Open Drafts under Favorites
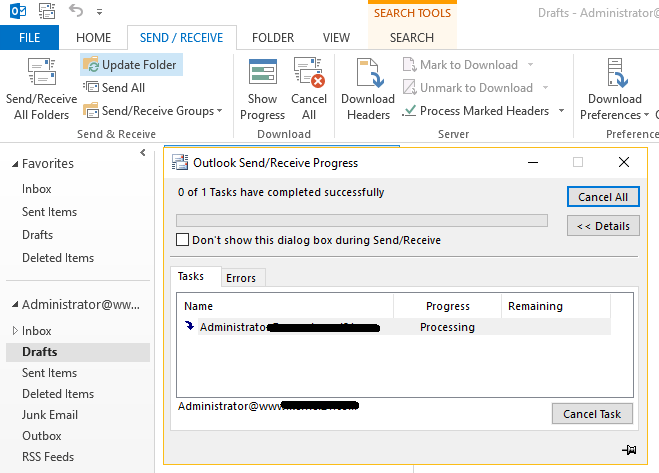Viewport: 659px width, 473px height. click(37, 235)
